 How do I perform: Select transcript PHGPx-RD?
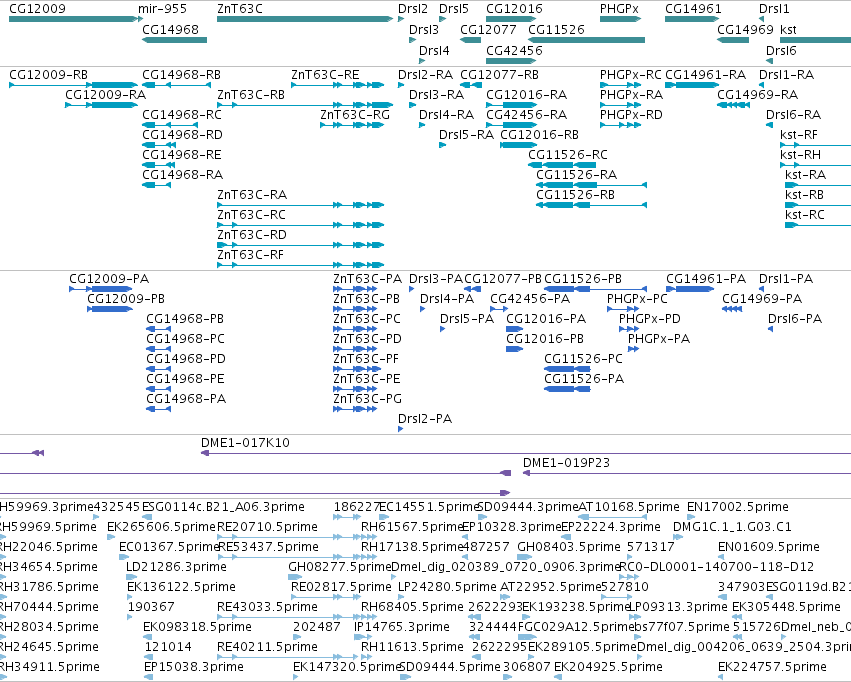(620, 125)
